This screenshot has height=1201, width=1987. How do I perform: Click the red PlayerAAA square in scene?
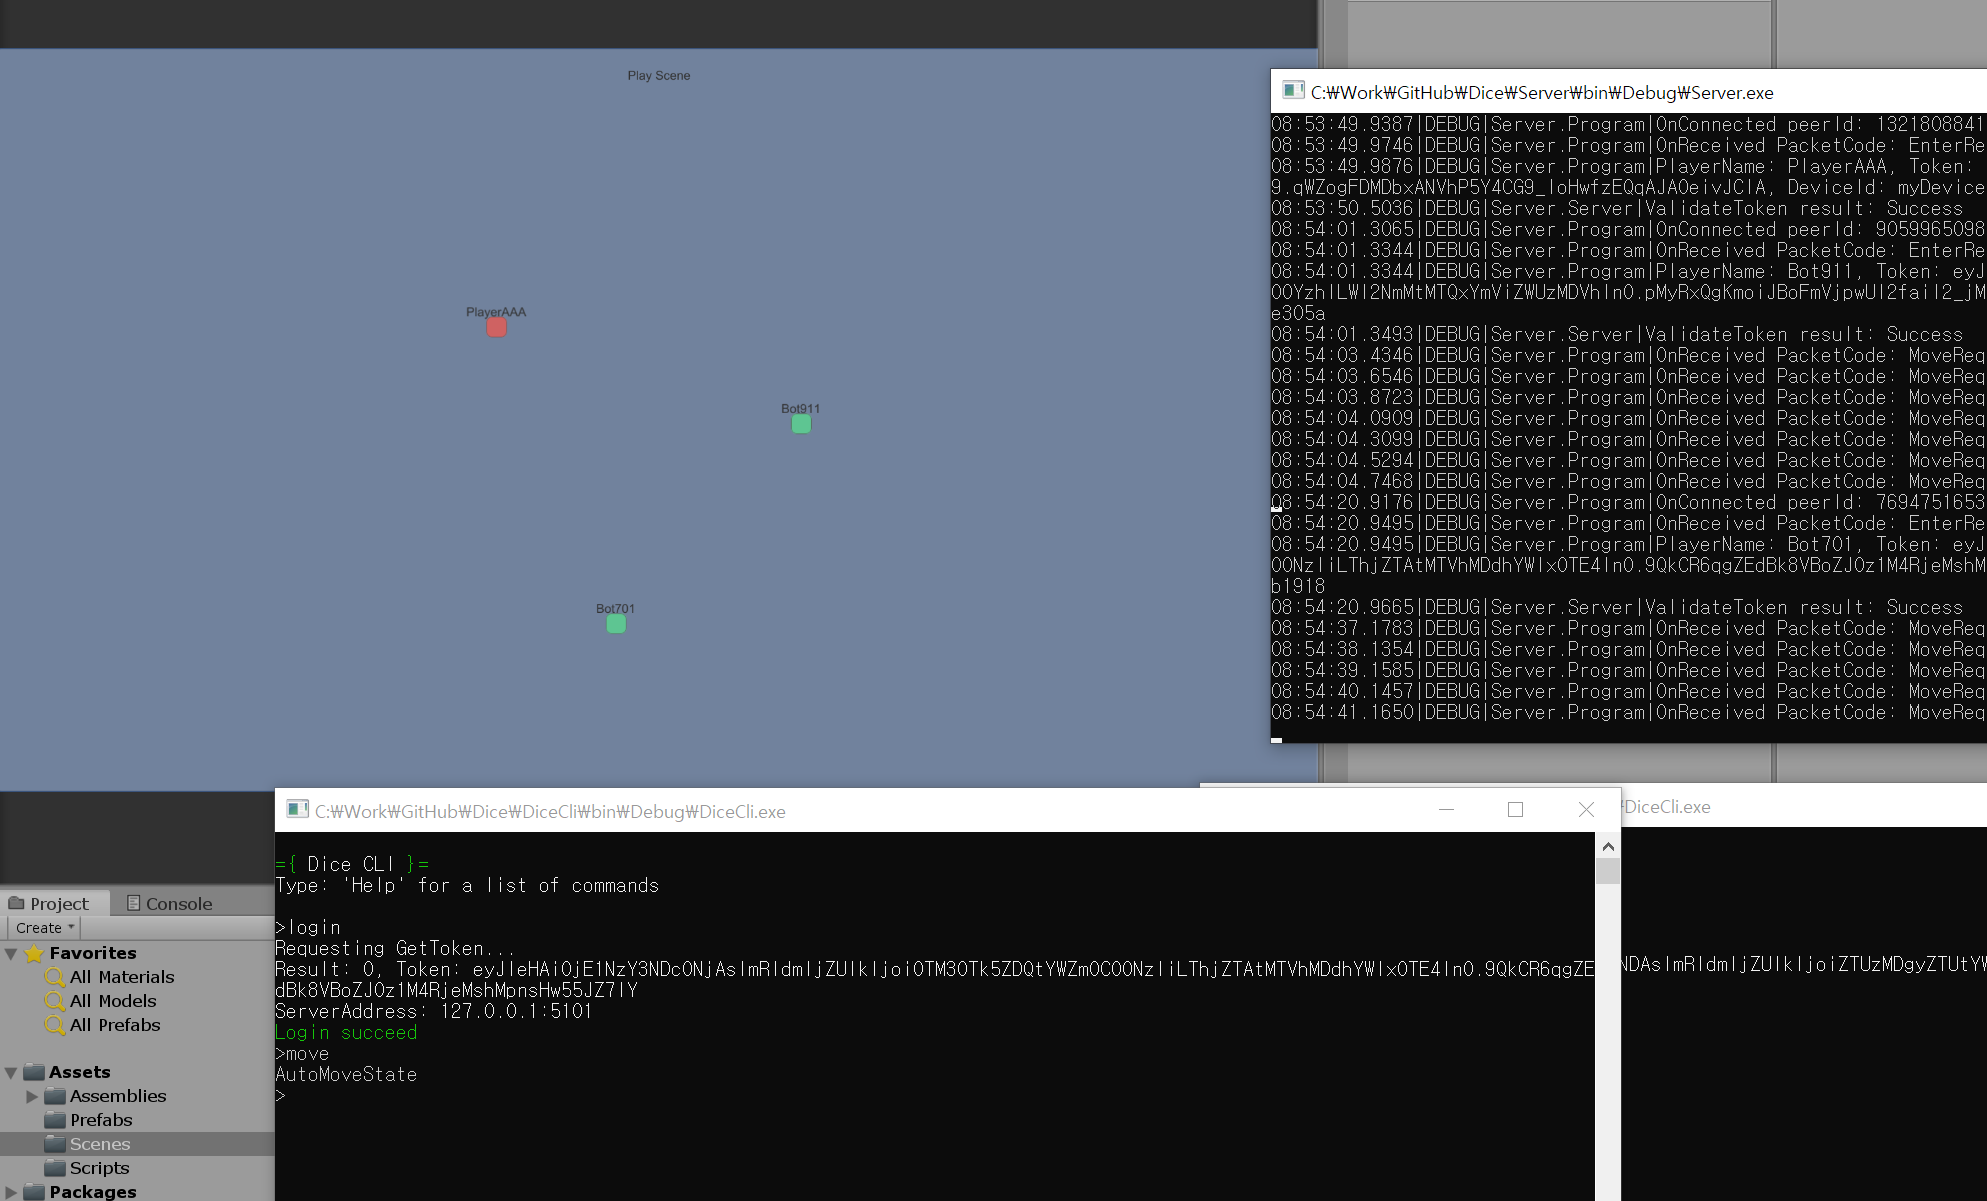pos(496,328)
